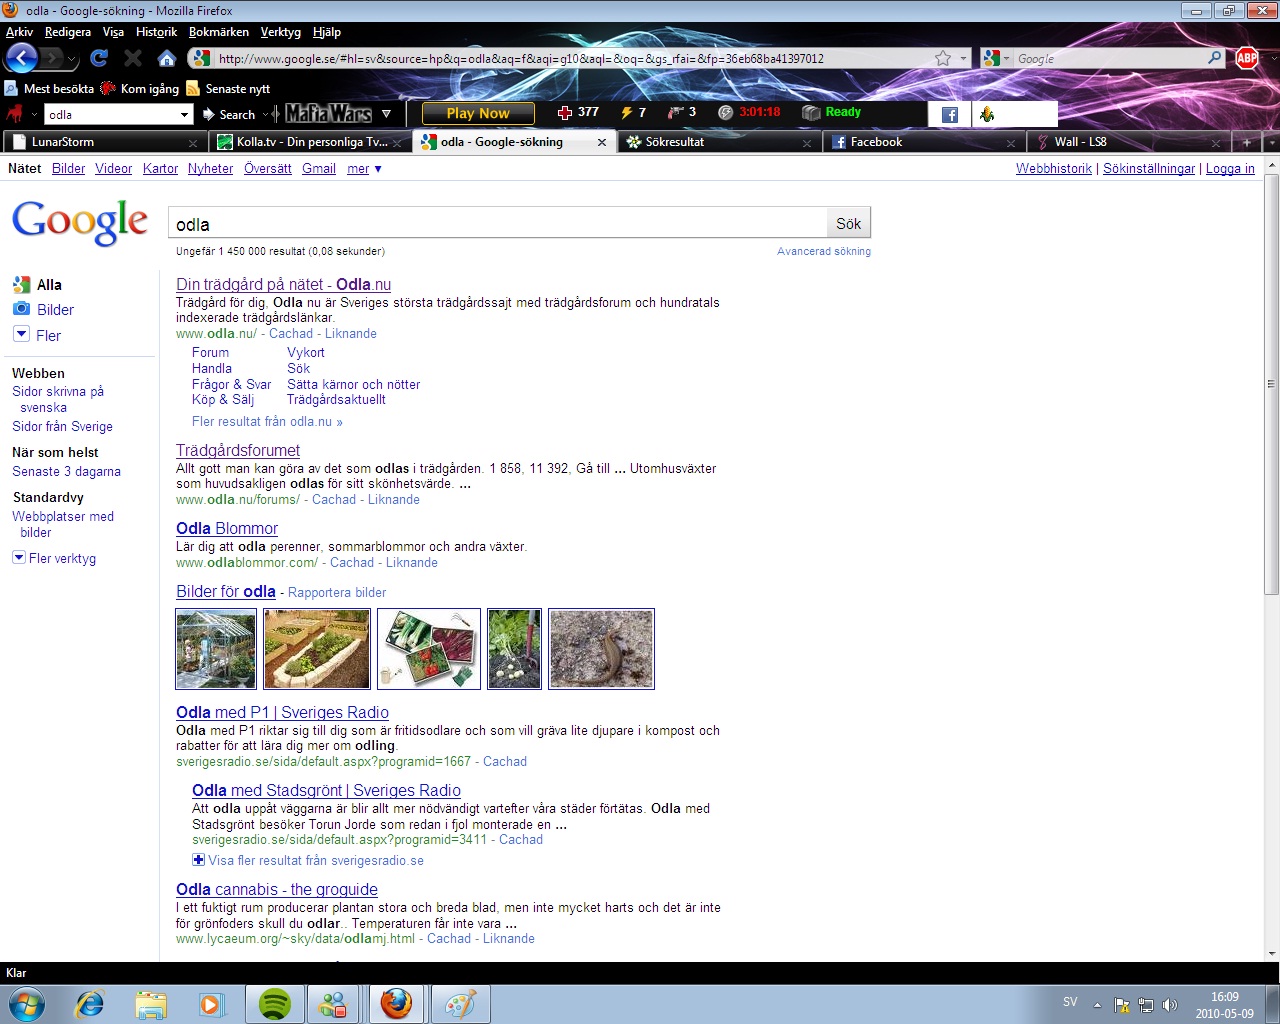The height and width of the screenshot is (1024, 1280).
Task: Open the 'mer' dropdown in Google top bar
Action: (x=364, y=169)
